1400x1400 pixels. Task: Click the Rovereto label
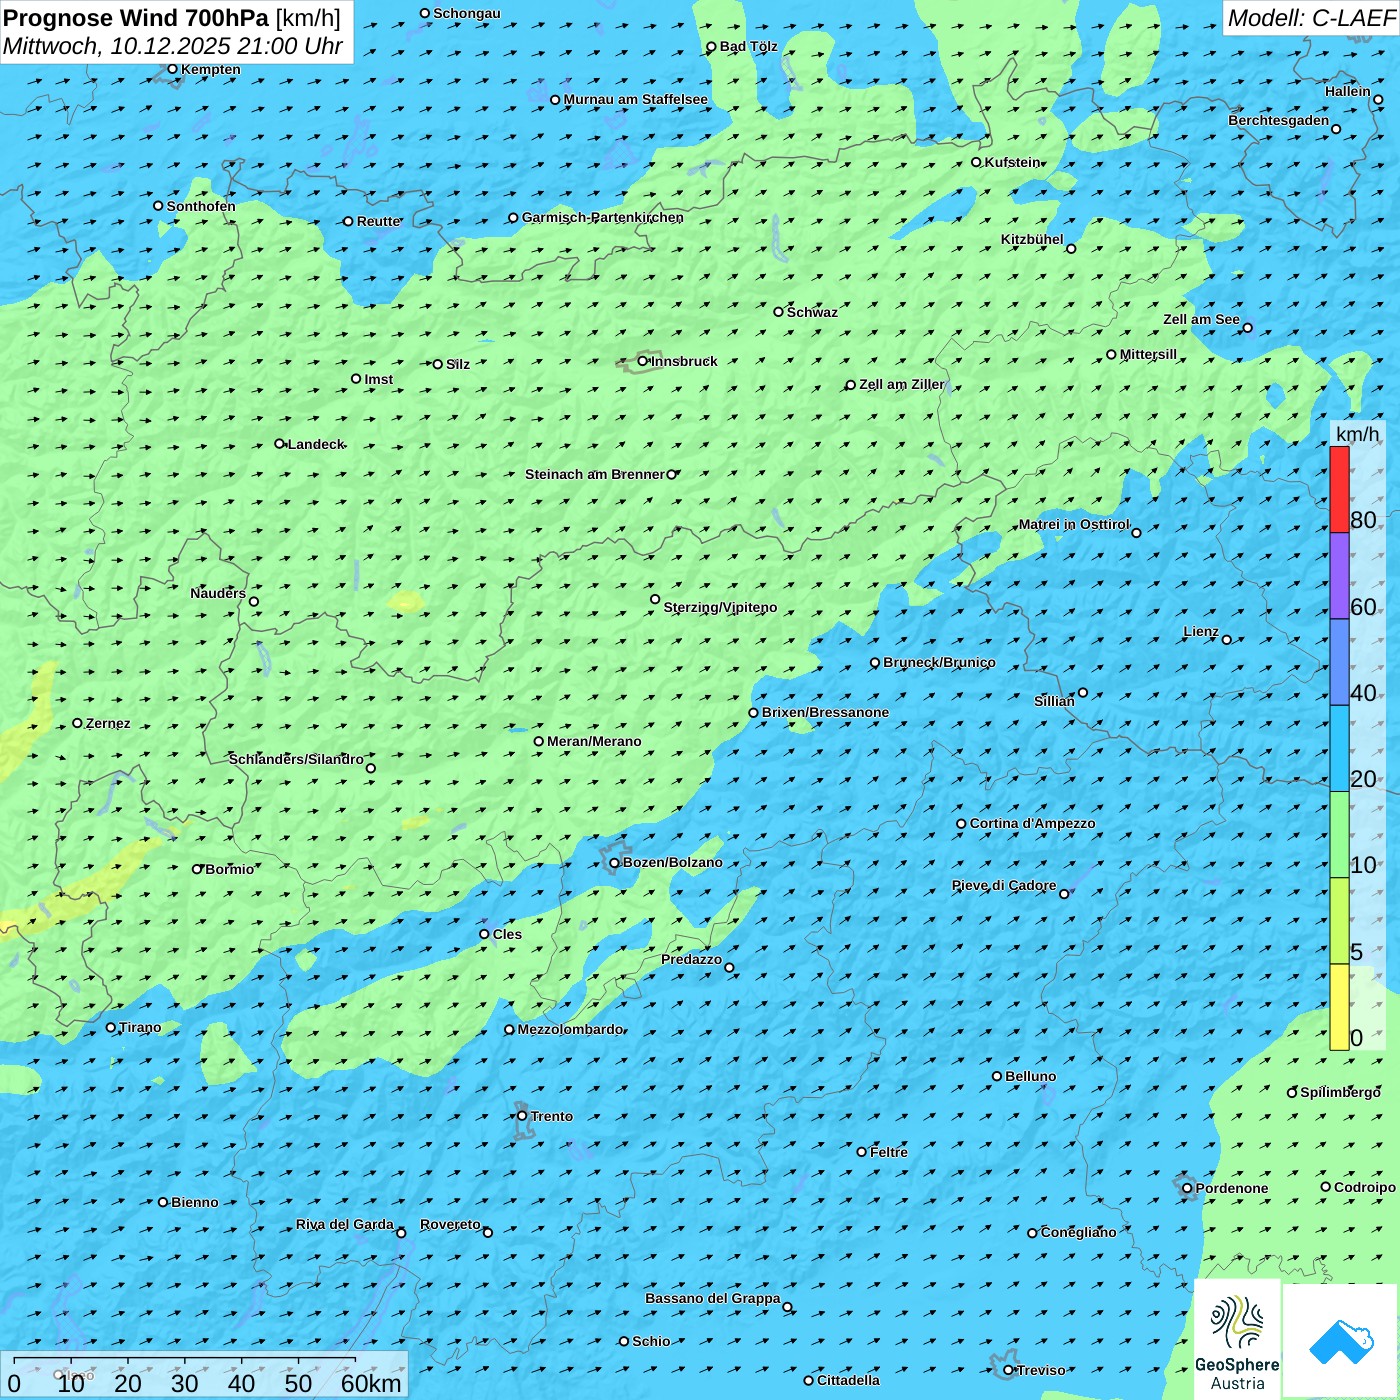[x=450, y=1224]
